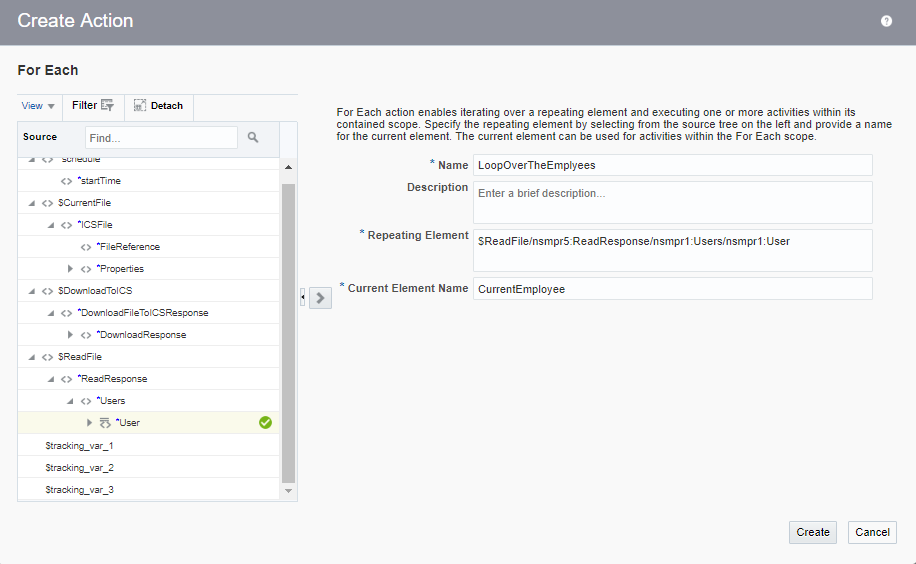Click the element icon beside Users
The height and width of the screenshot is (564, 916).
pos(86,401)
